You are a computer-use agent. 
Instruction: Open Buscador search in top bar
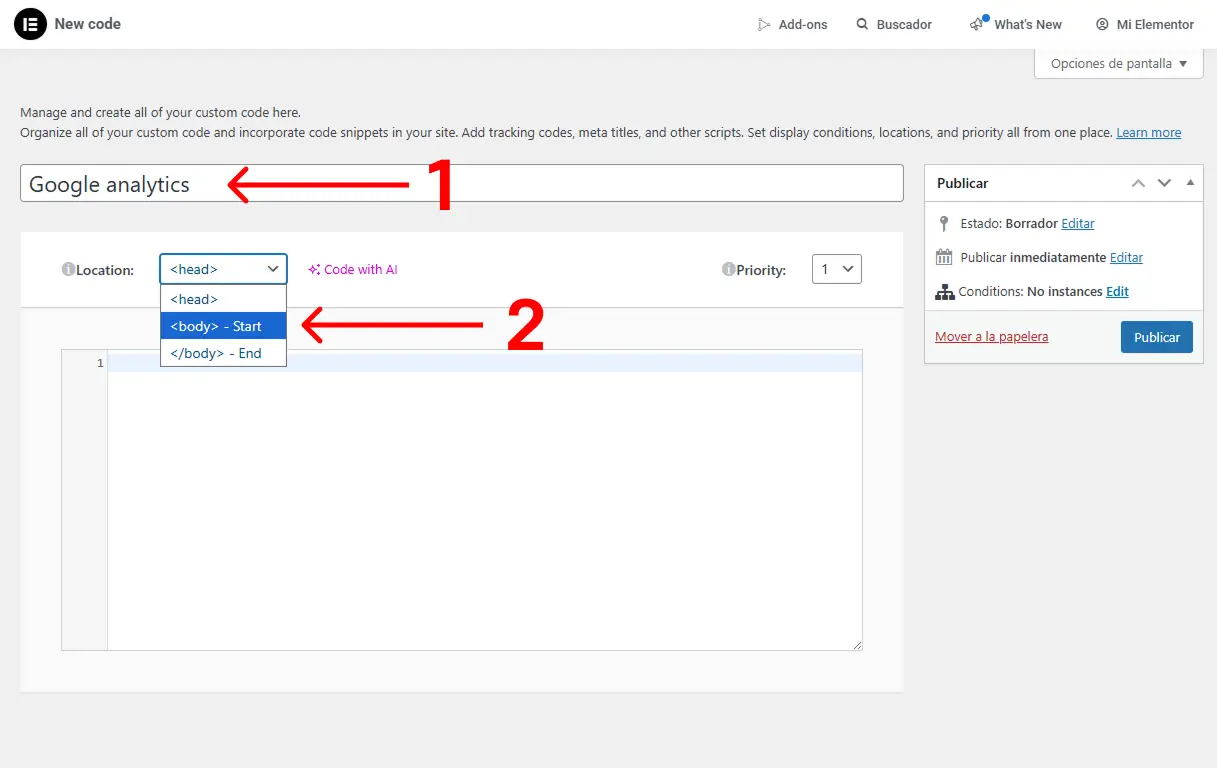coord(894,24)
